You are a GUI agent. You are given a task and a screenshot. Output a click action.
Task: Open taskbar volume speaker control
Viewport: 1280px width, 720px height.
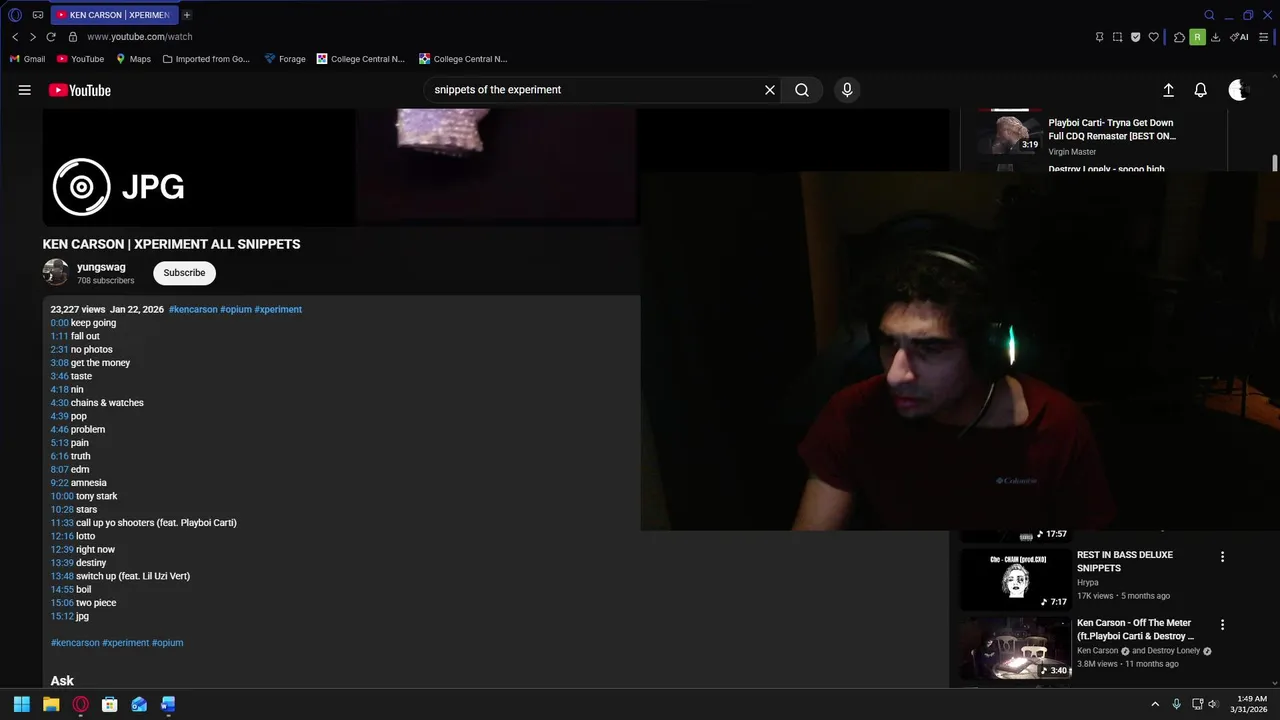click(x=1214, y=704)
